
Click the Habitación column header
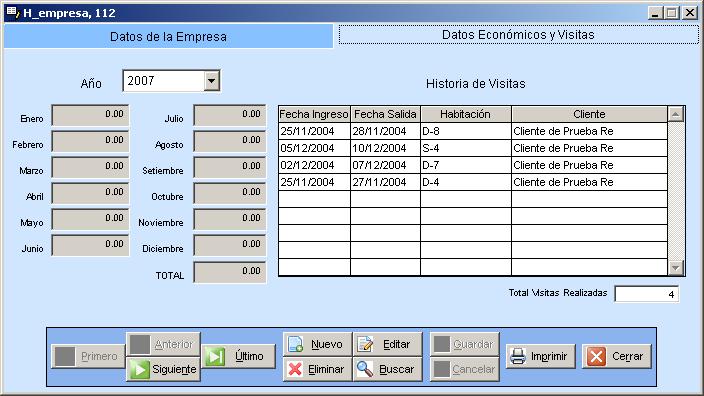[x=466, y=114]
